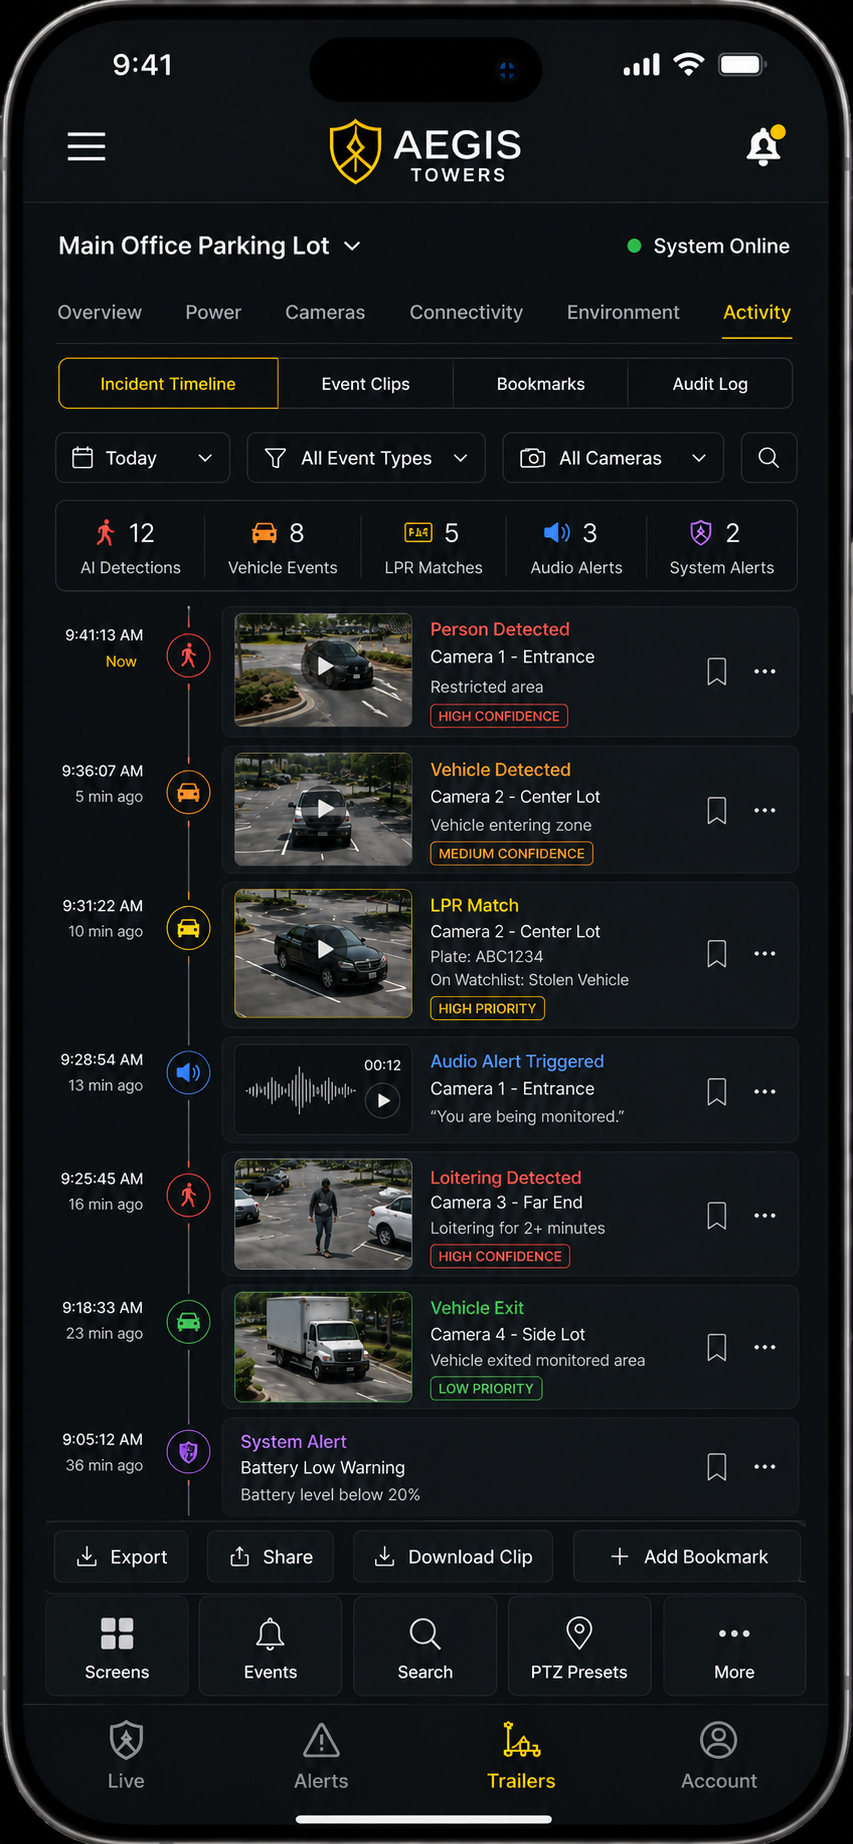The image size is (853, 1844).
Task: Go to the Live tab
Action: click(126, 1756)
